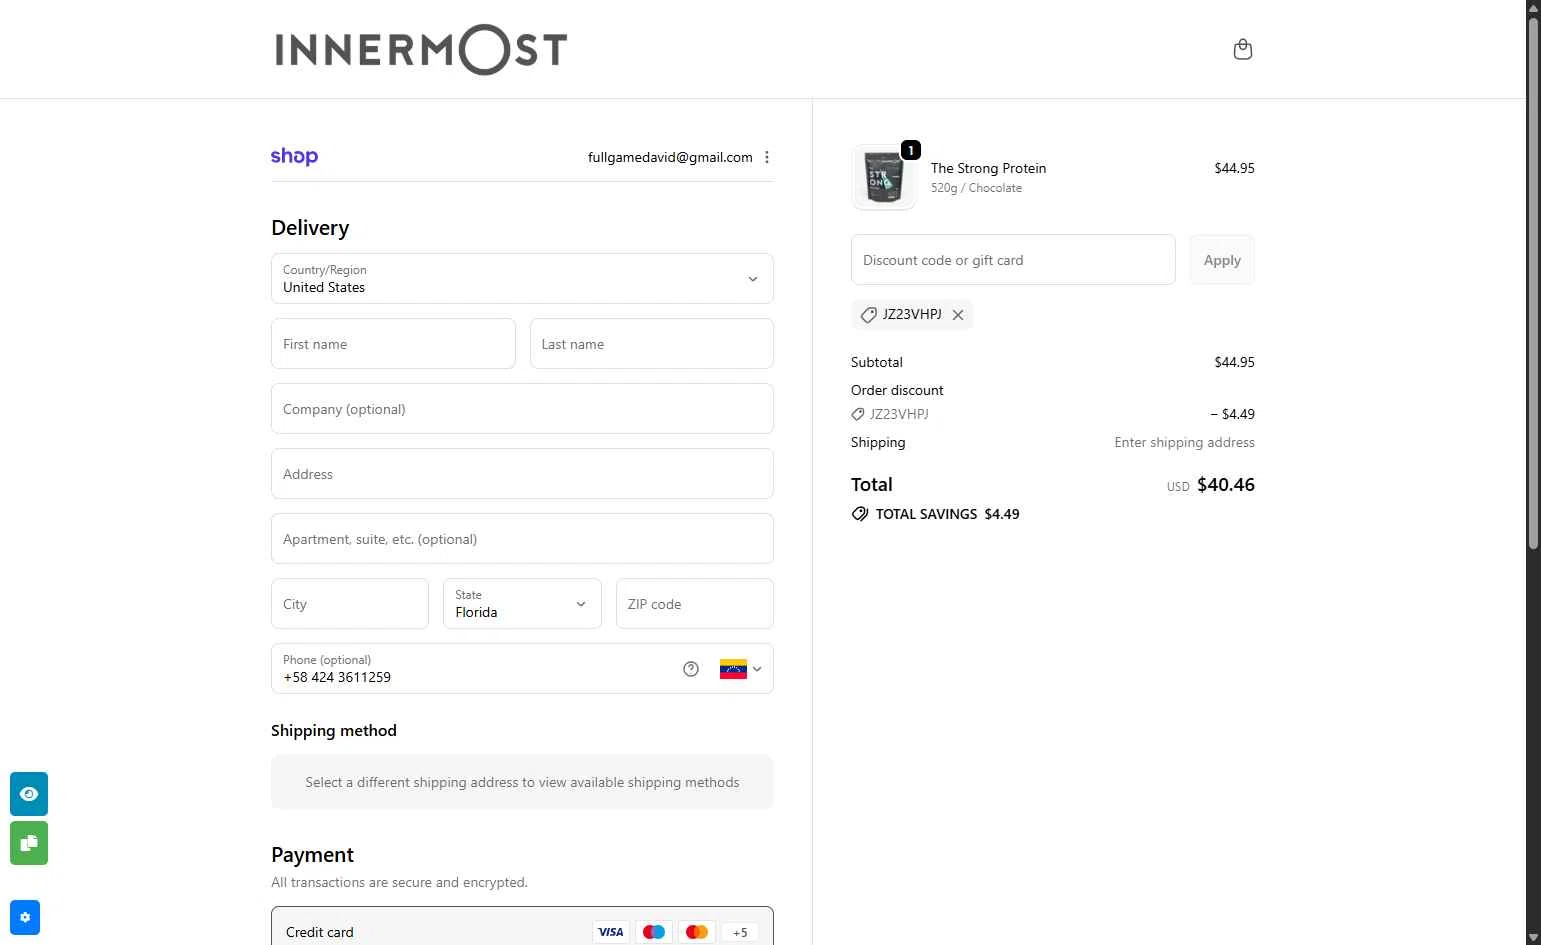The image size is (1541, 945).
Task: Click the Strong Protein product thumbnail
Action: [x=884, y=177]
